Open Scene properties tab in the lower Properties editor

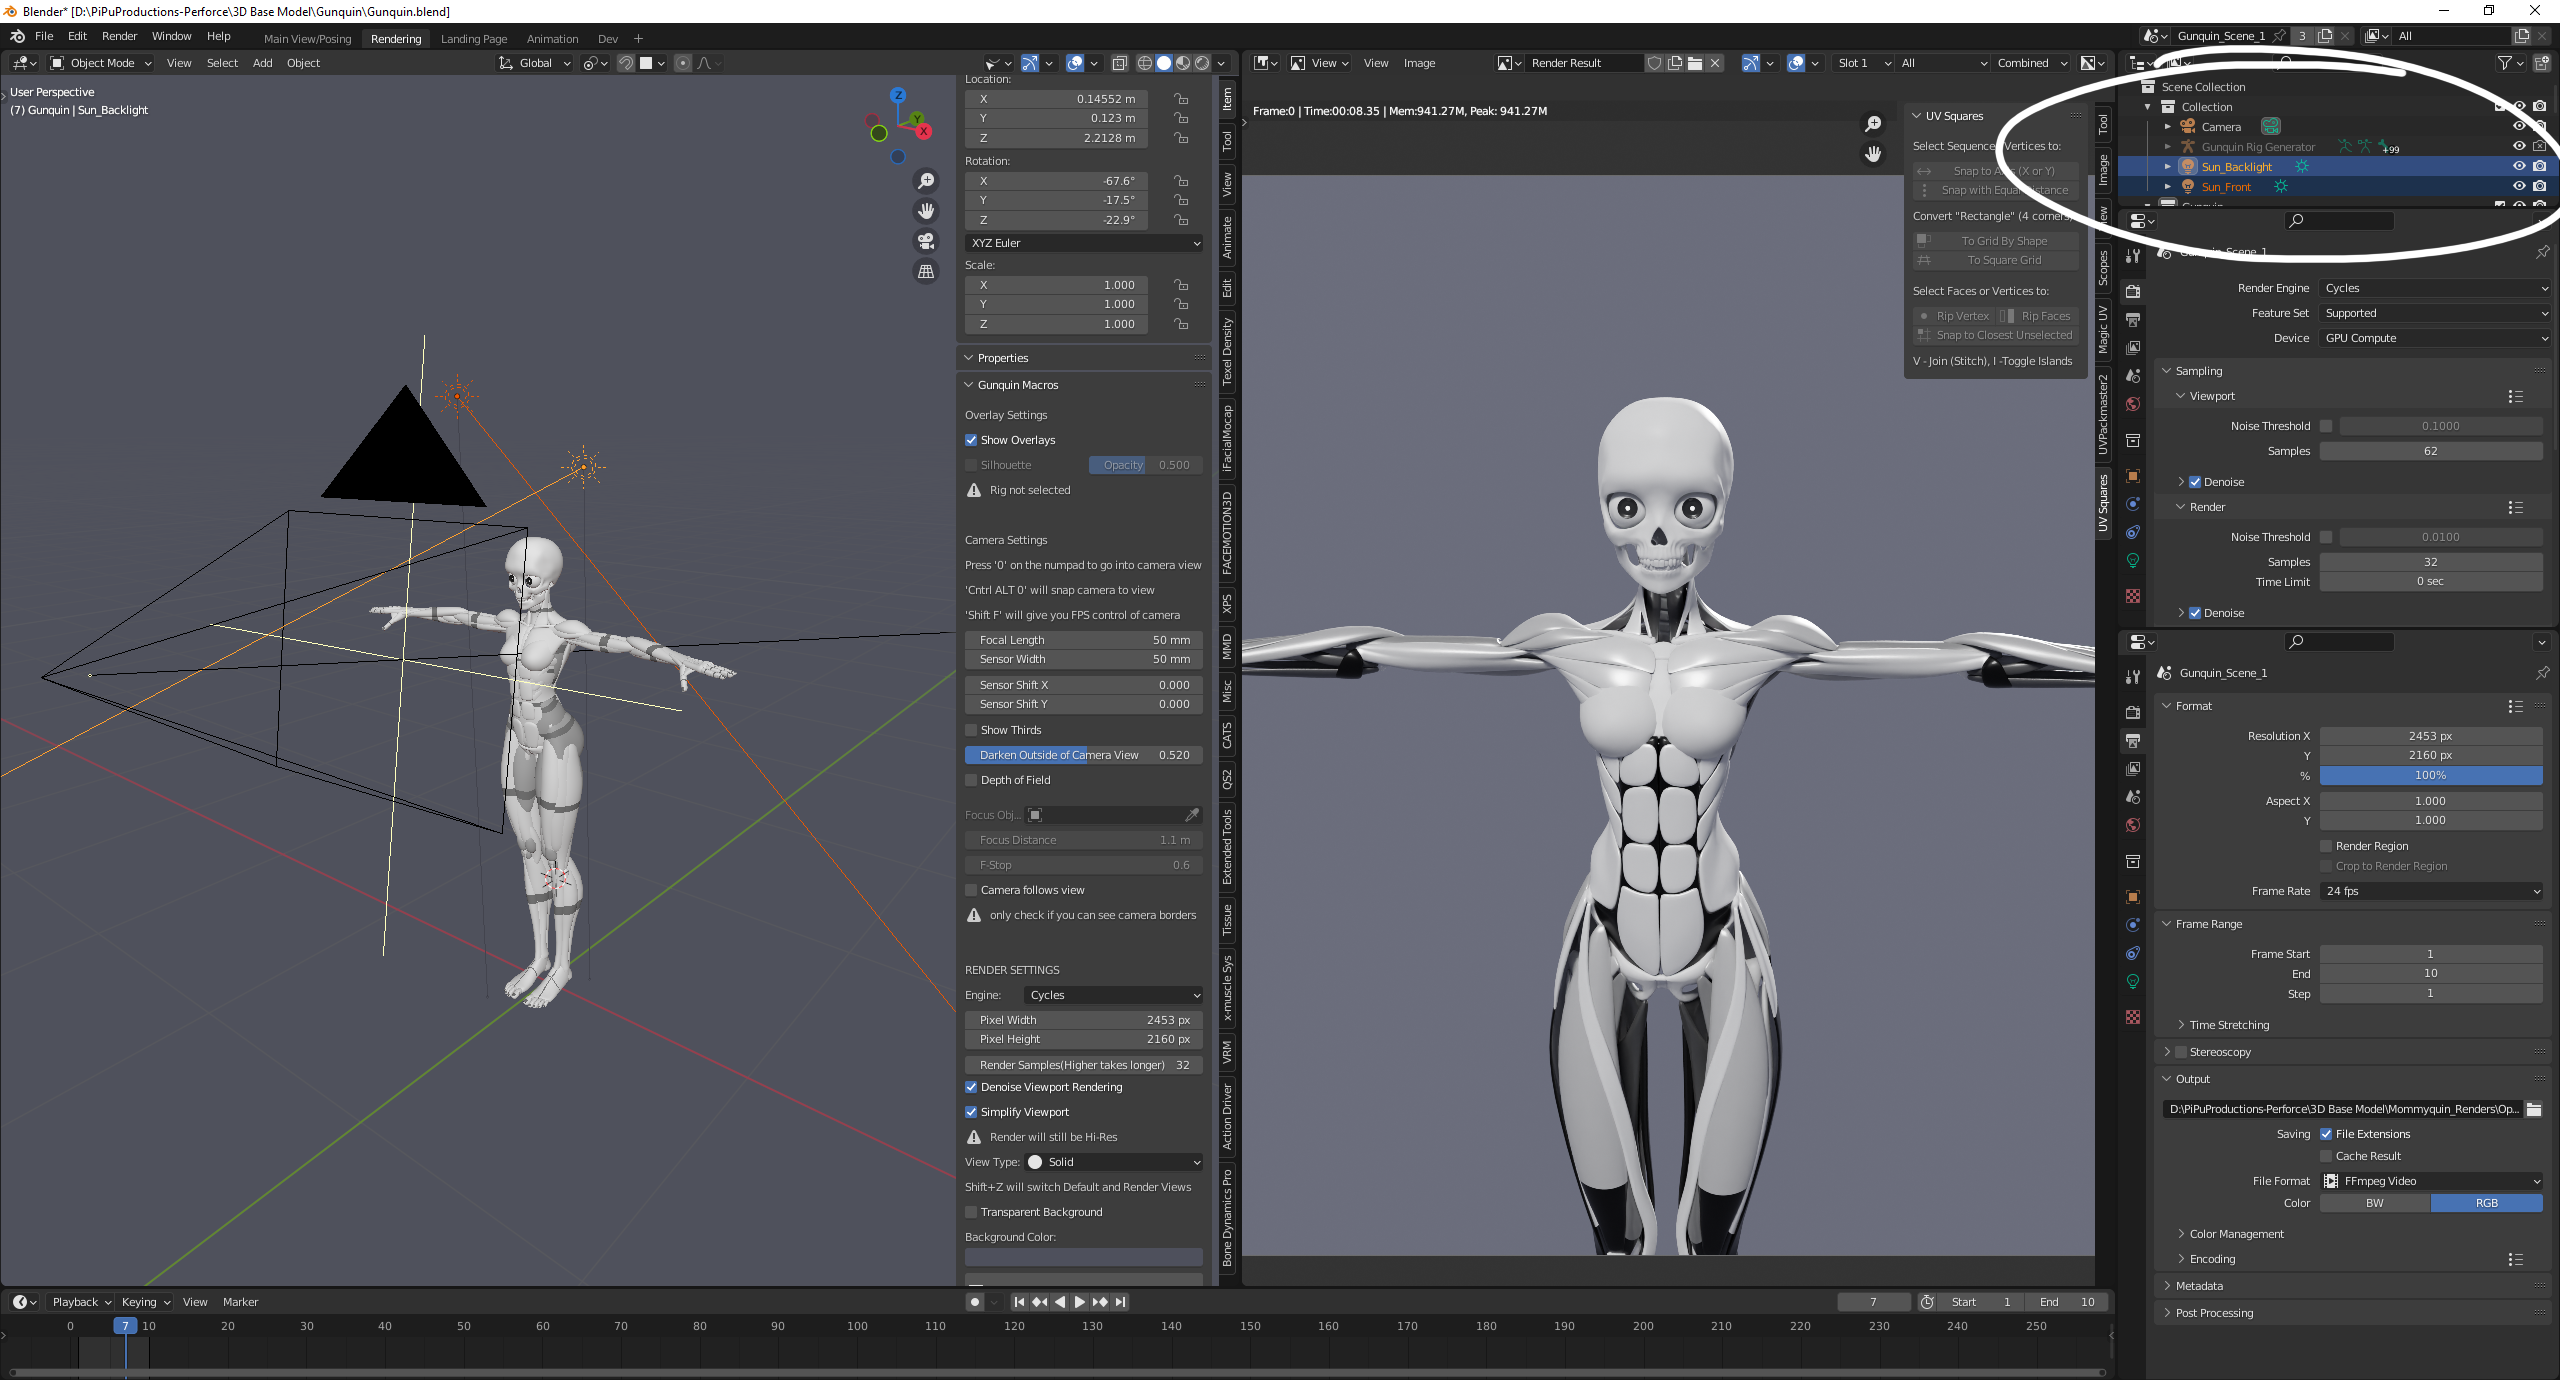[2133, 797]
